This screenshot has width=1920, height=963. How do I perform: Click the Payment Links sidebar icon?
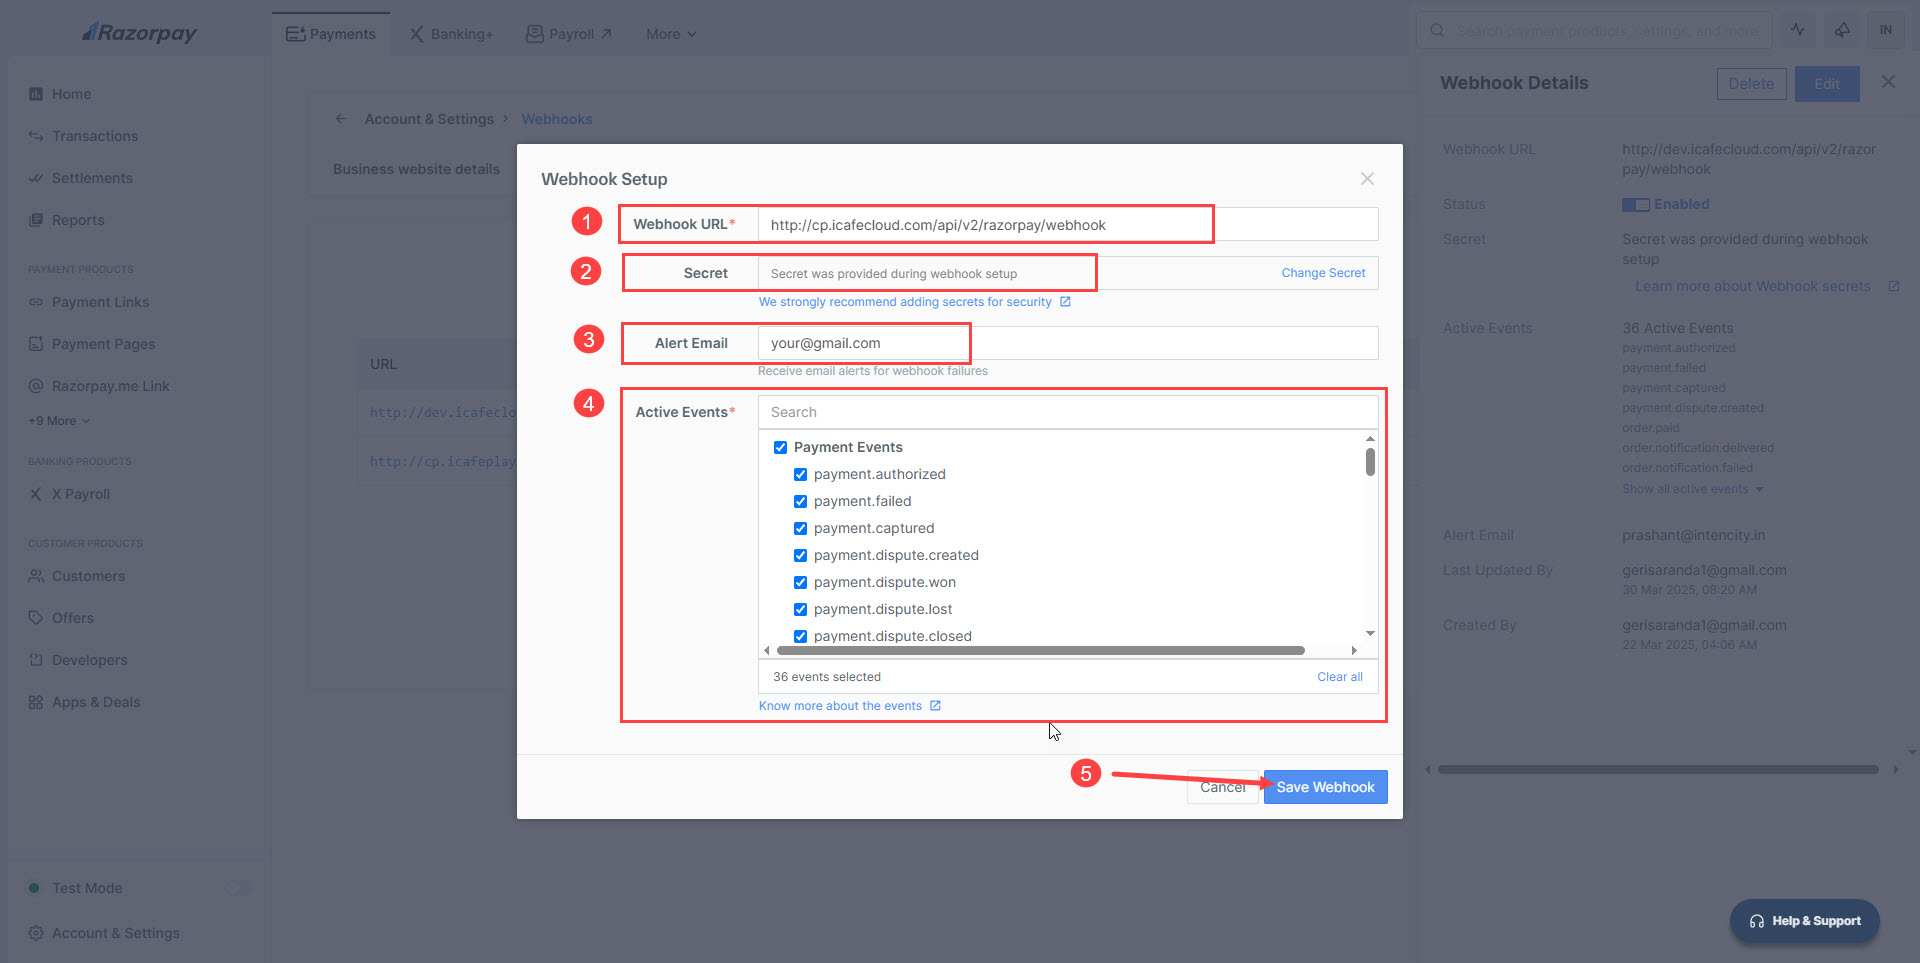(36, 302)
